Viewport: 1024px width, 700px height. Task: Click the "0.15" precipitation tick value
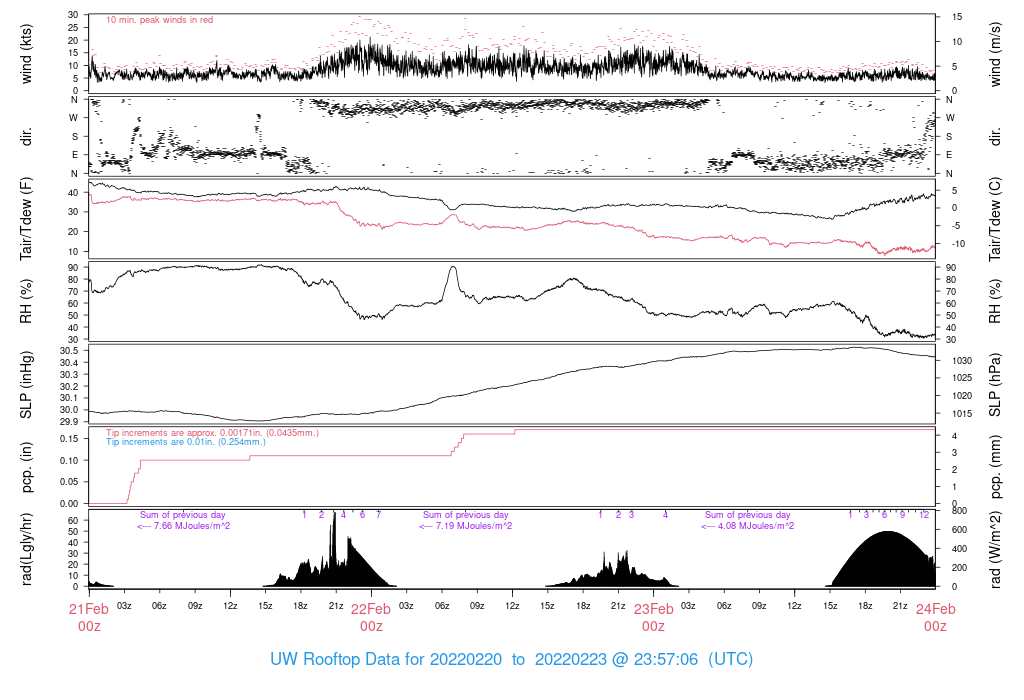pyautogui.click(x=69, y=439)
